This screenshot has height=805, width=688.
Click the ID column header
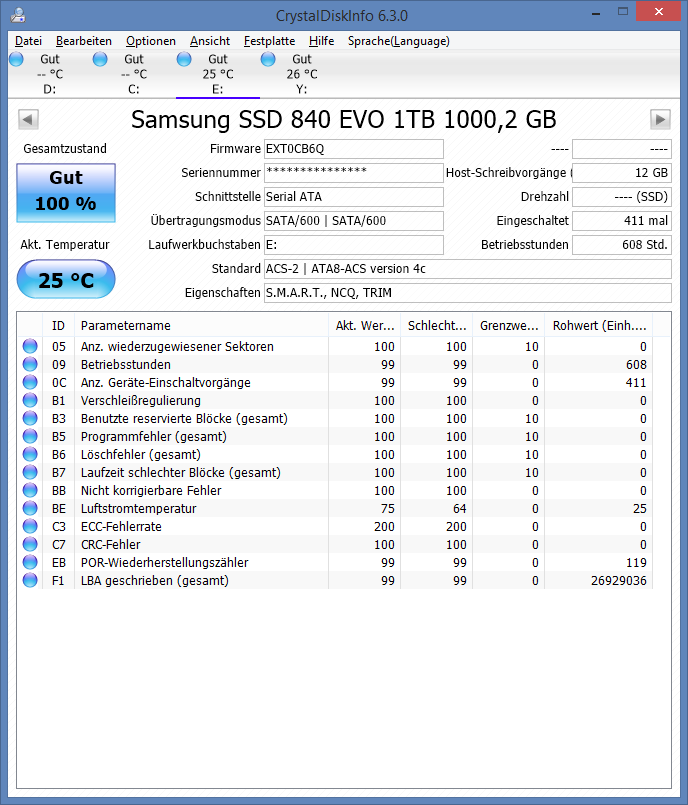click(59, 325)
